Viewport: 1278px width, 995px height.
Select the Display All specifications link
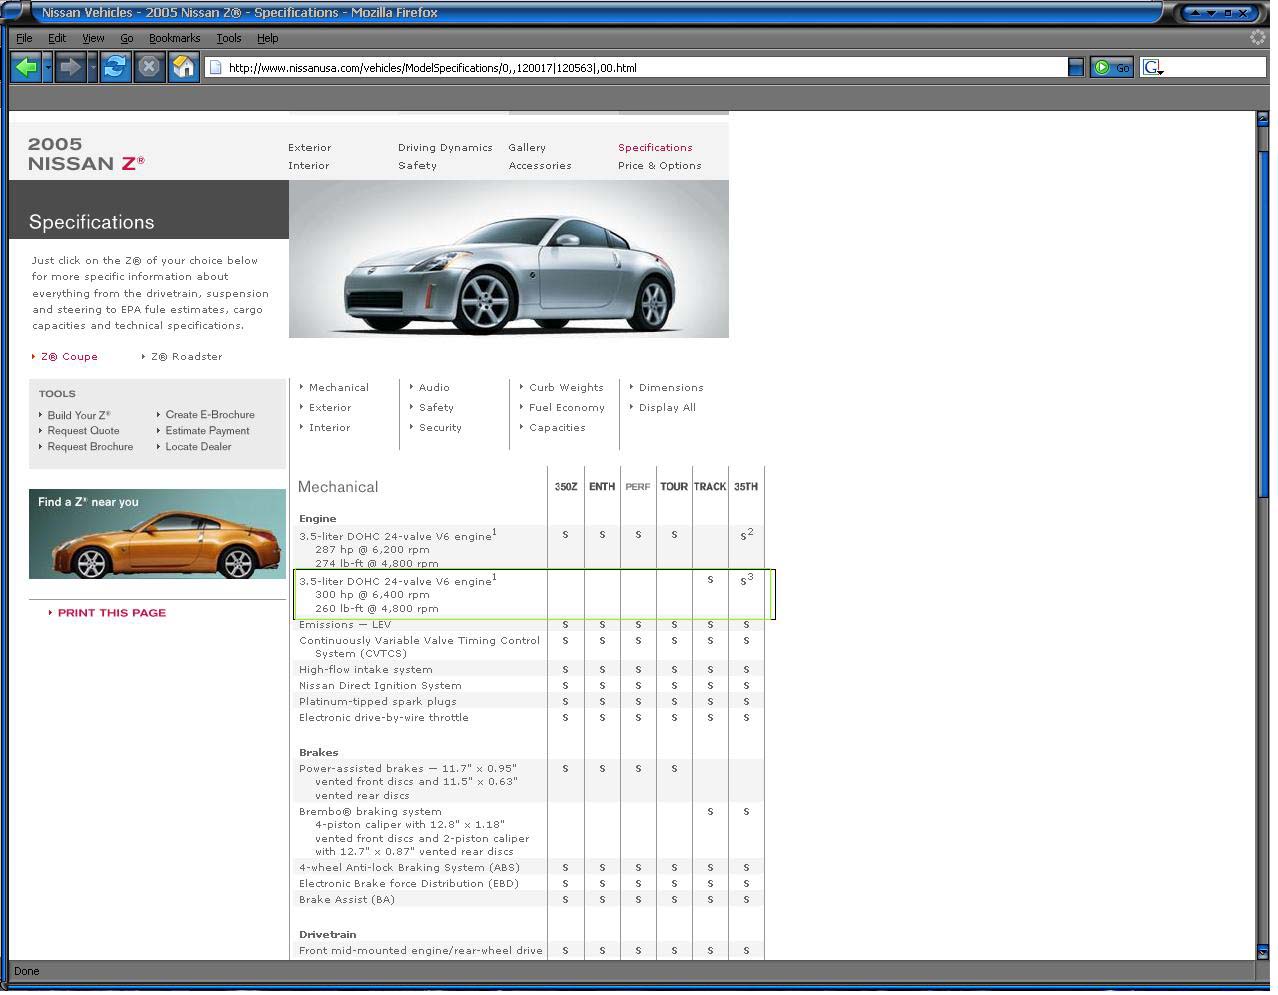pyautogui.click(x=667, y=407)
